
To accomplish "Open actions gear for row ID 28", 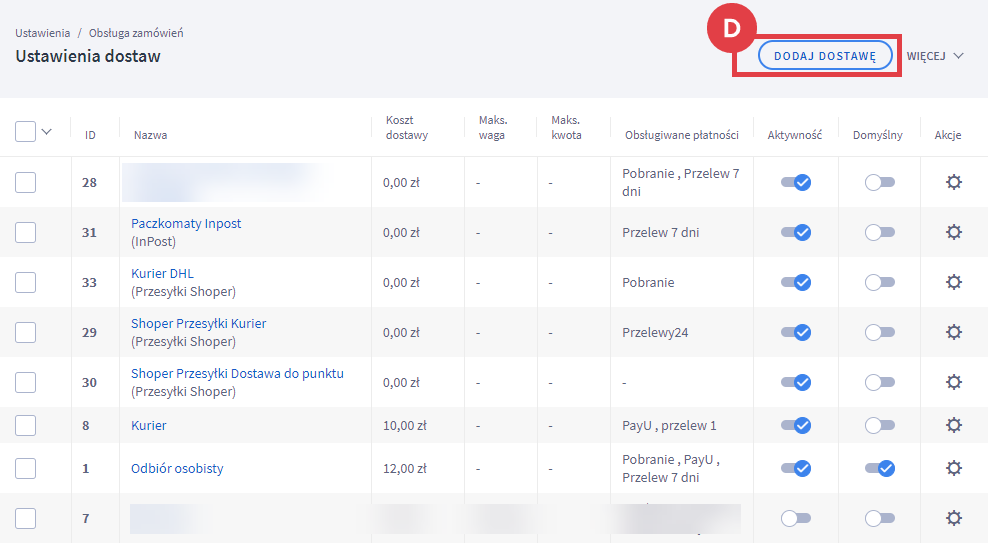I will pos(954,182).
